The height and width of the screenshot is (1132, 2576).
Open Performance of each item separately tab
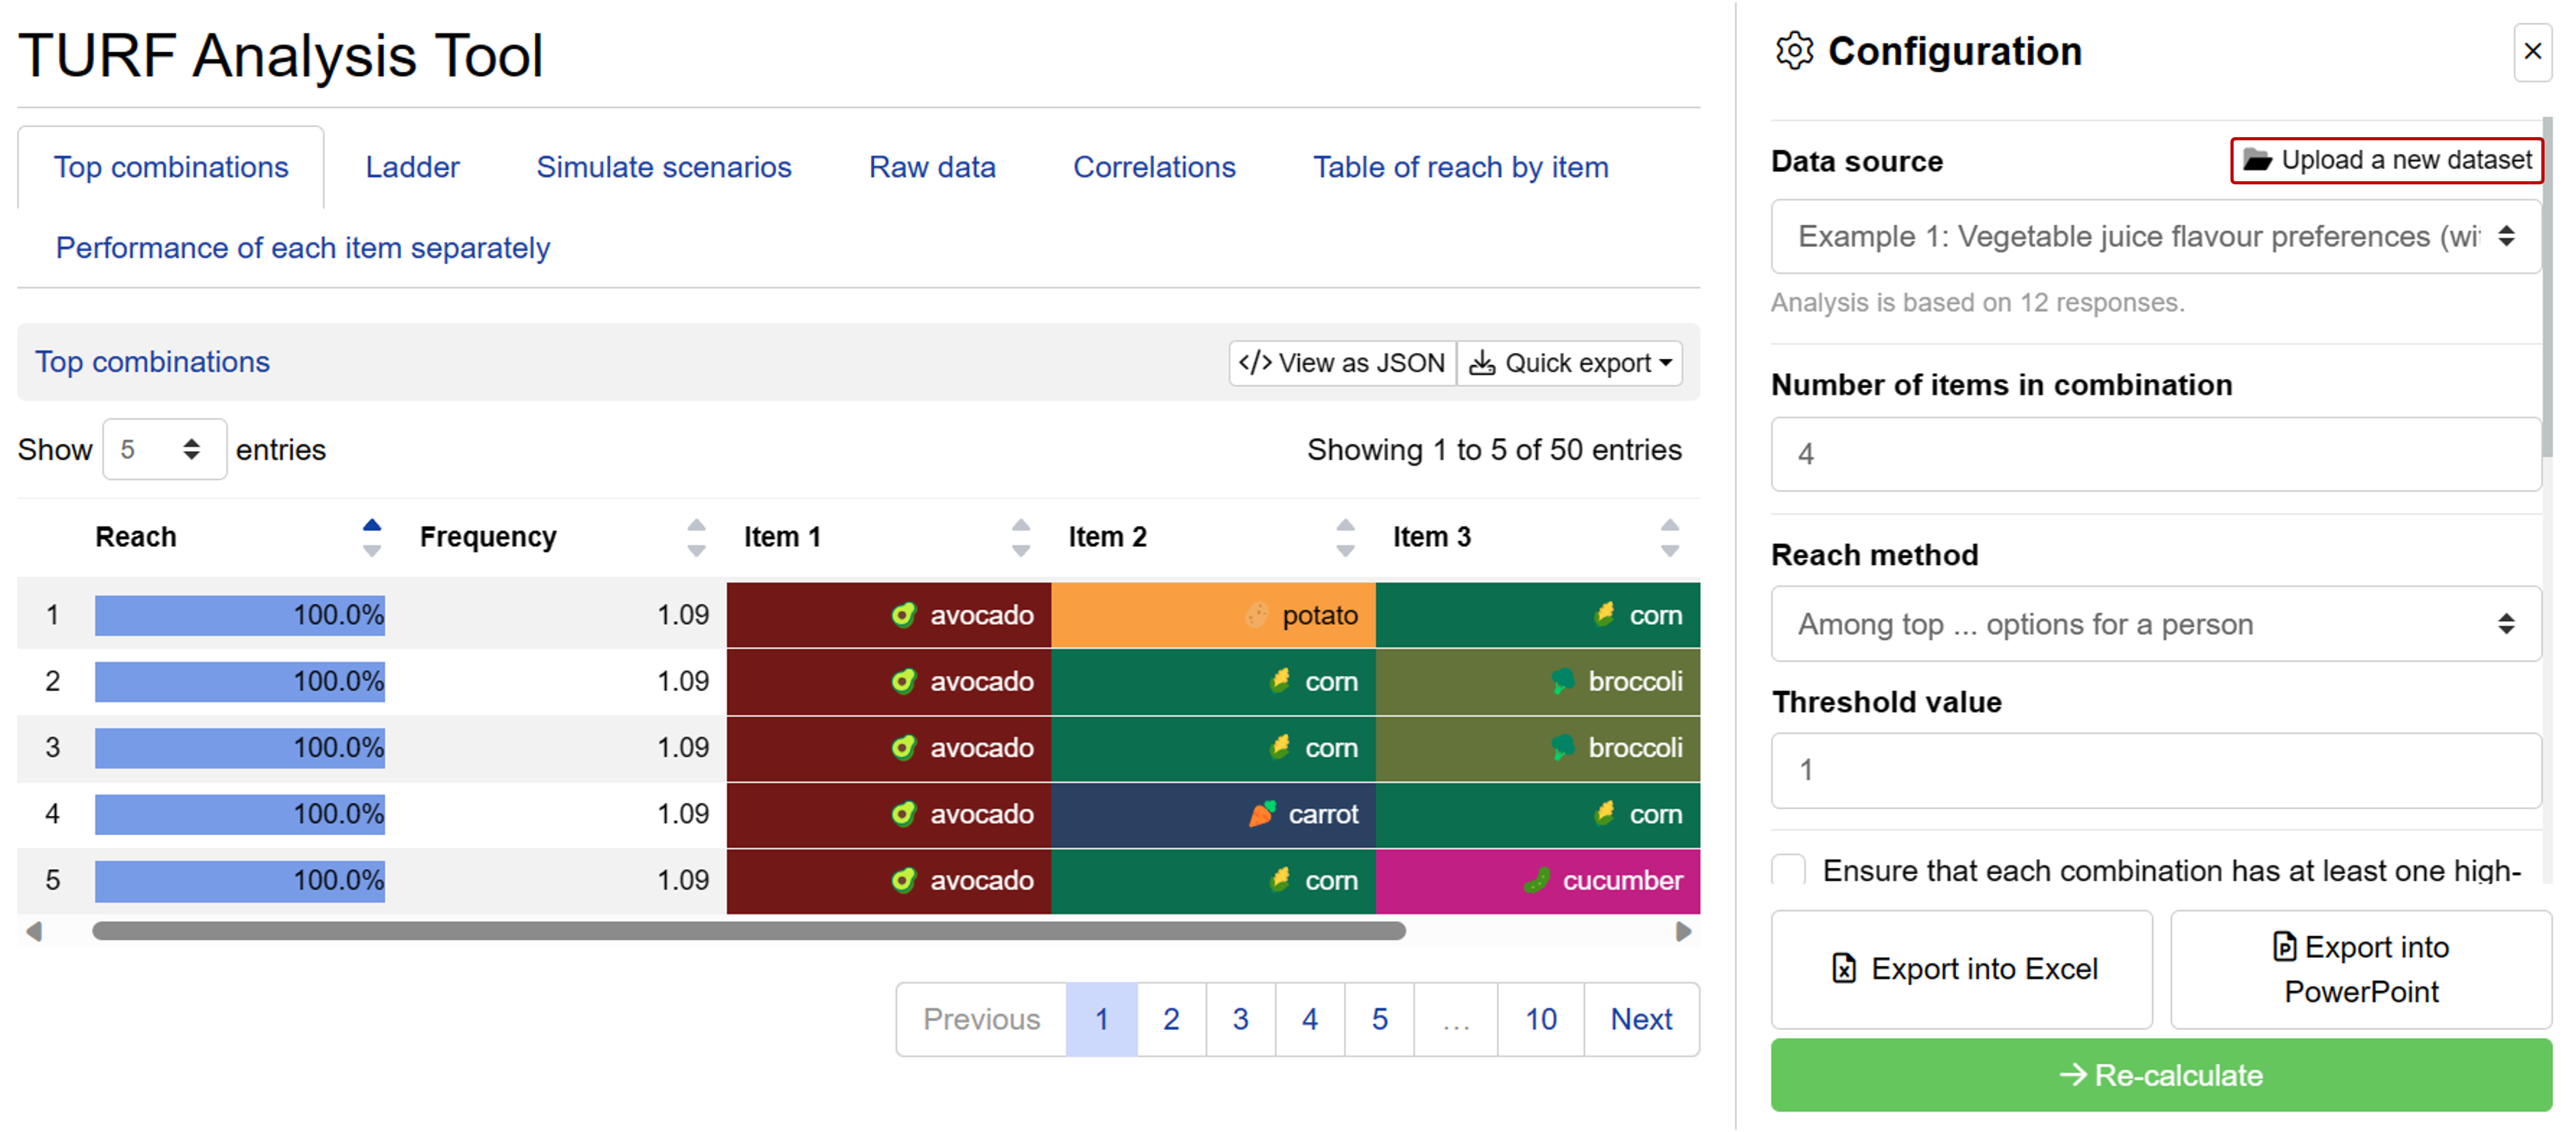302,248
